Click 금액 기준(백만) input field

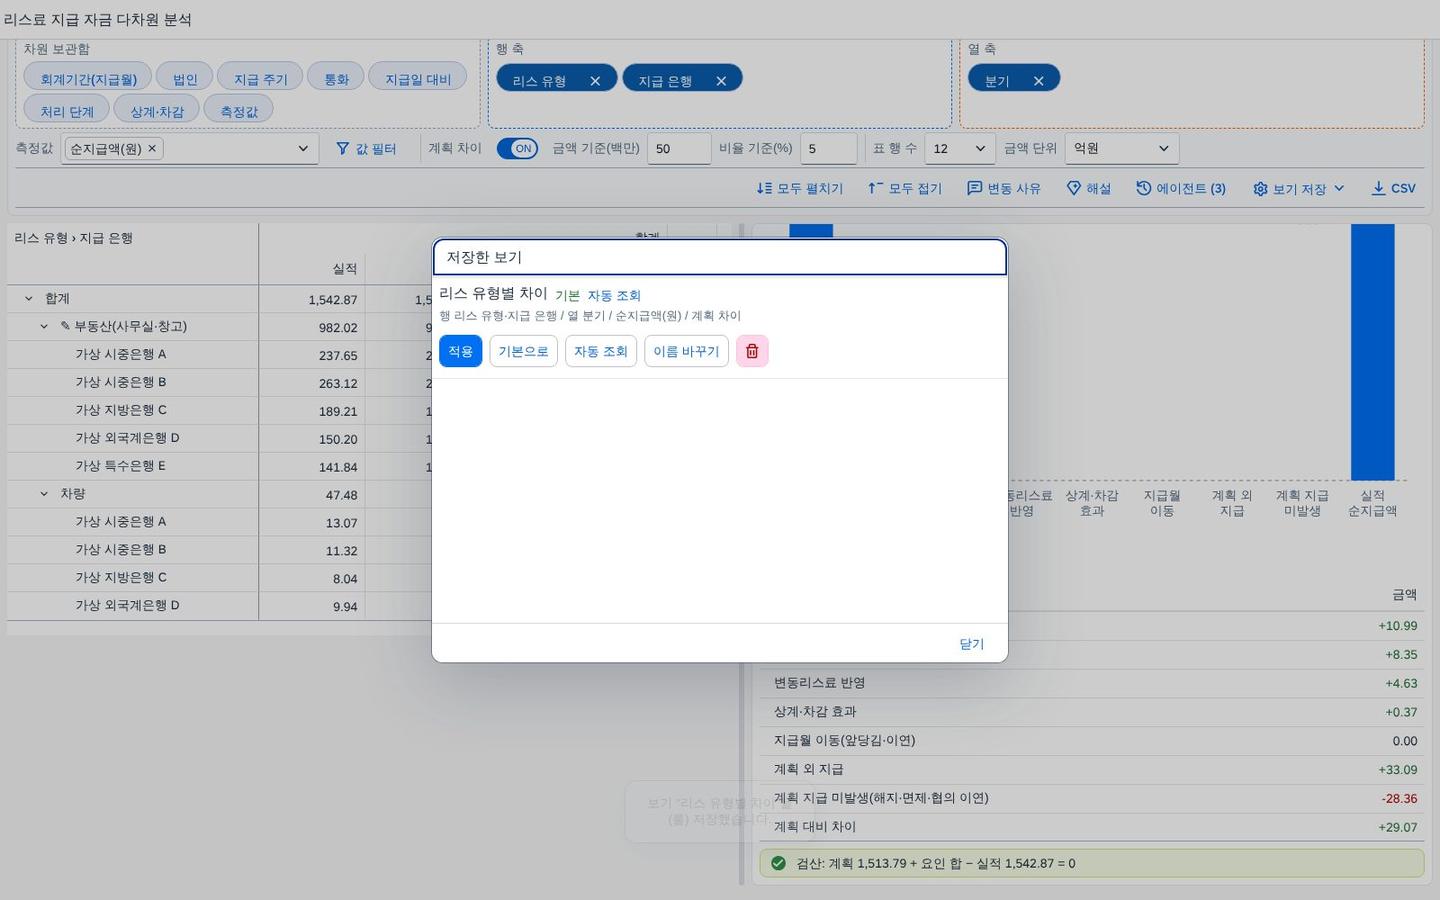click(x=679, y=148)
